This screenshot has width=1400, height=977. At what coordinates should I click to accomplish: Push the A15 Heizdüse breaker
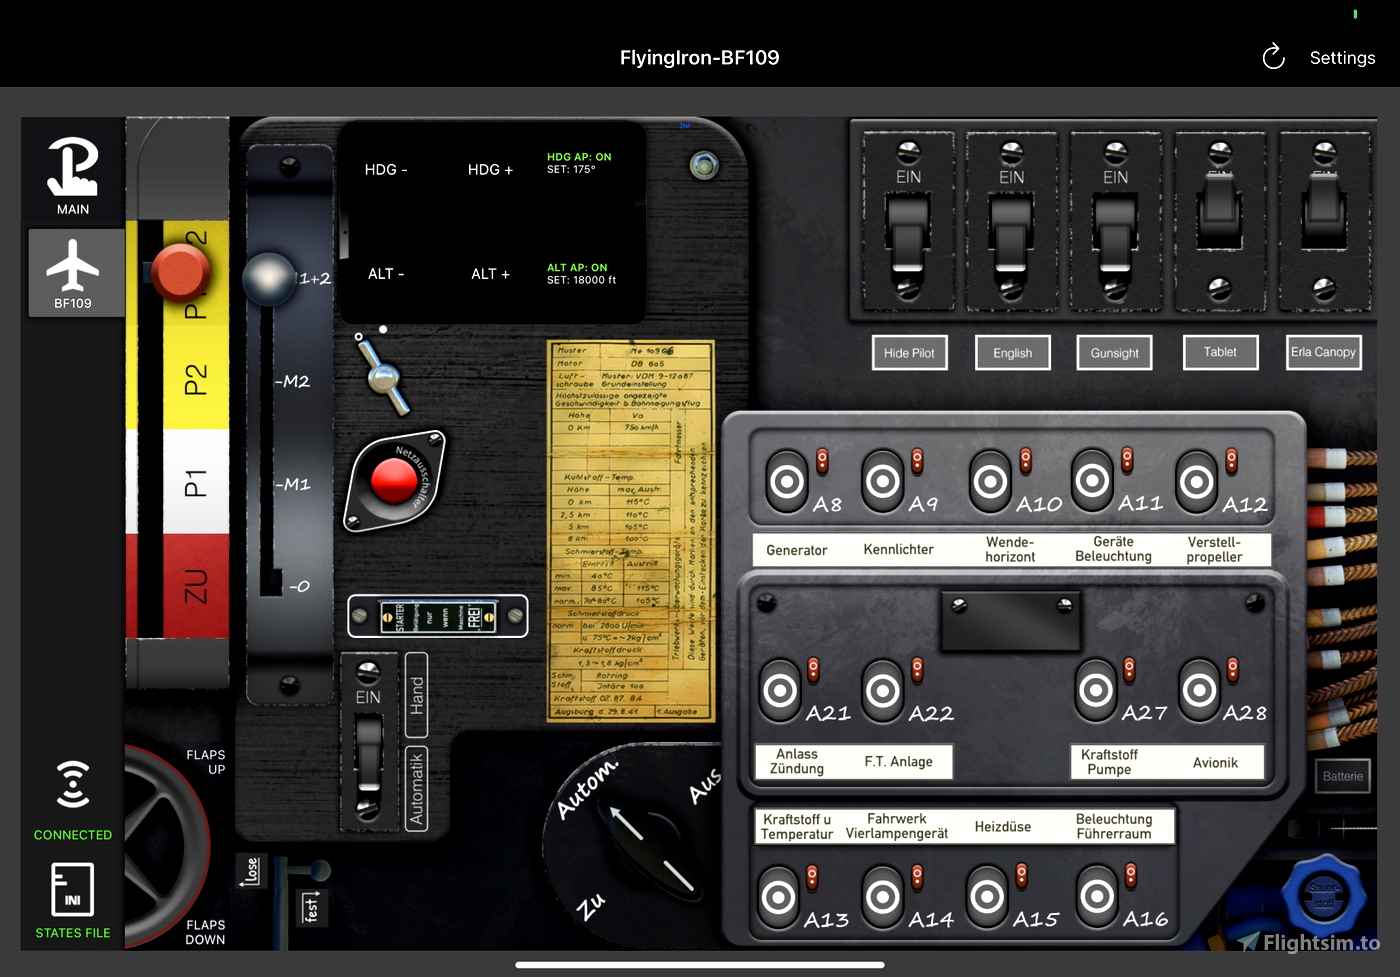987,897
